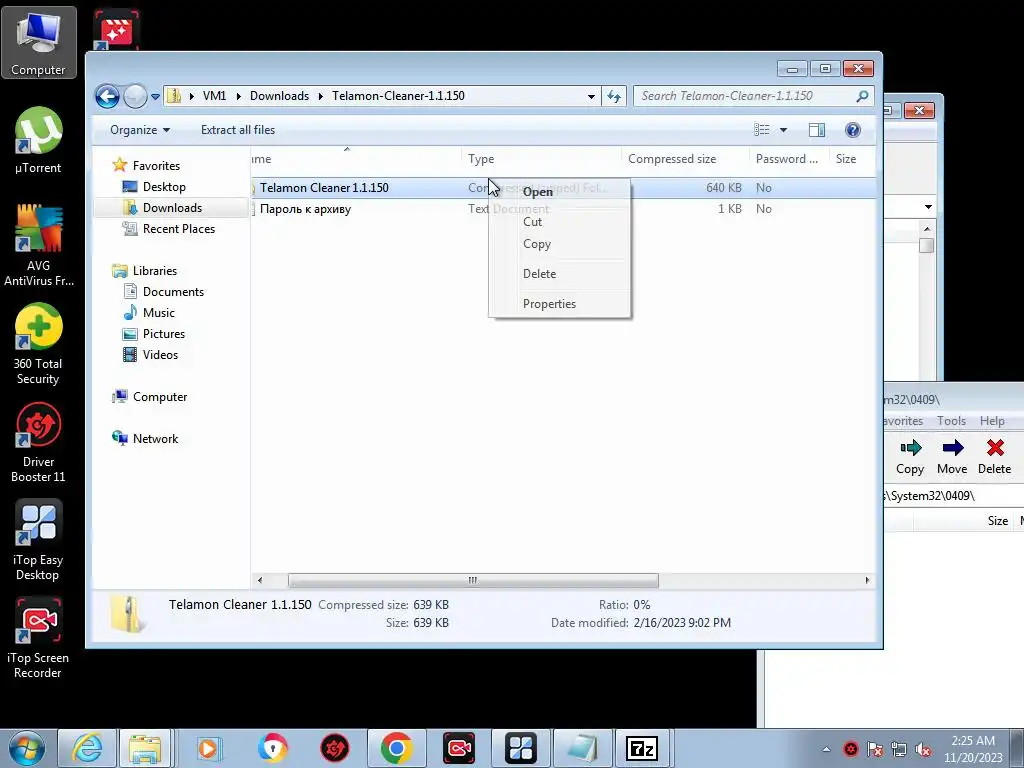The height and width of the screenshot is (768, 1024).
Task: Sort by Compressed size column header
Action: tap(686, 159)
